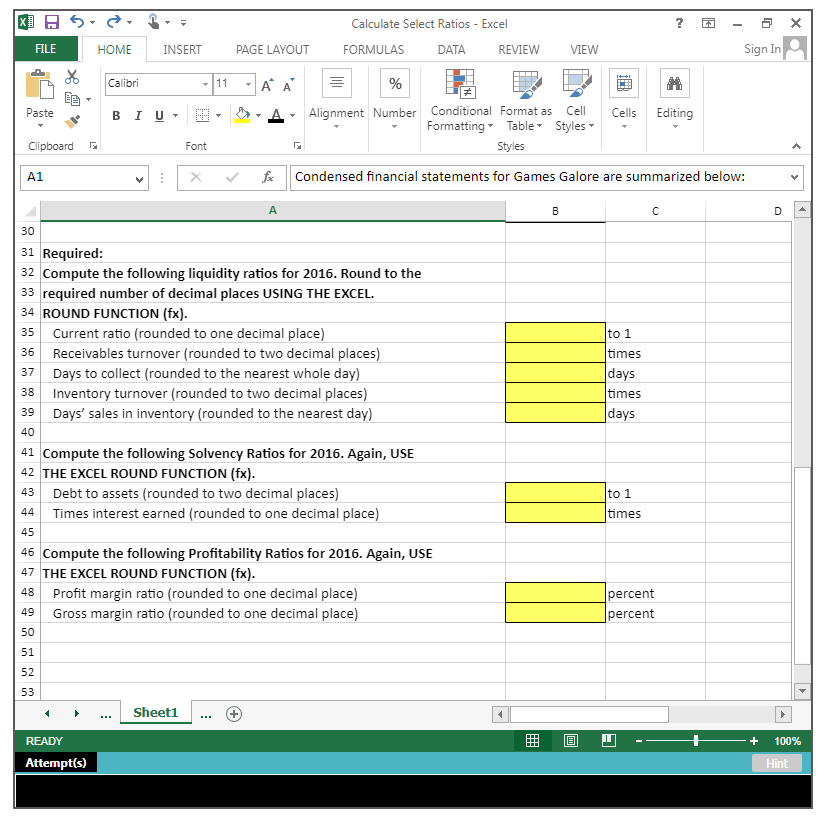Click the Sign In link
This screenshot has height=833, width=840.
(x=764, y=49)
